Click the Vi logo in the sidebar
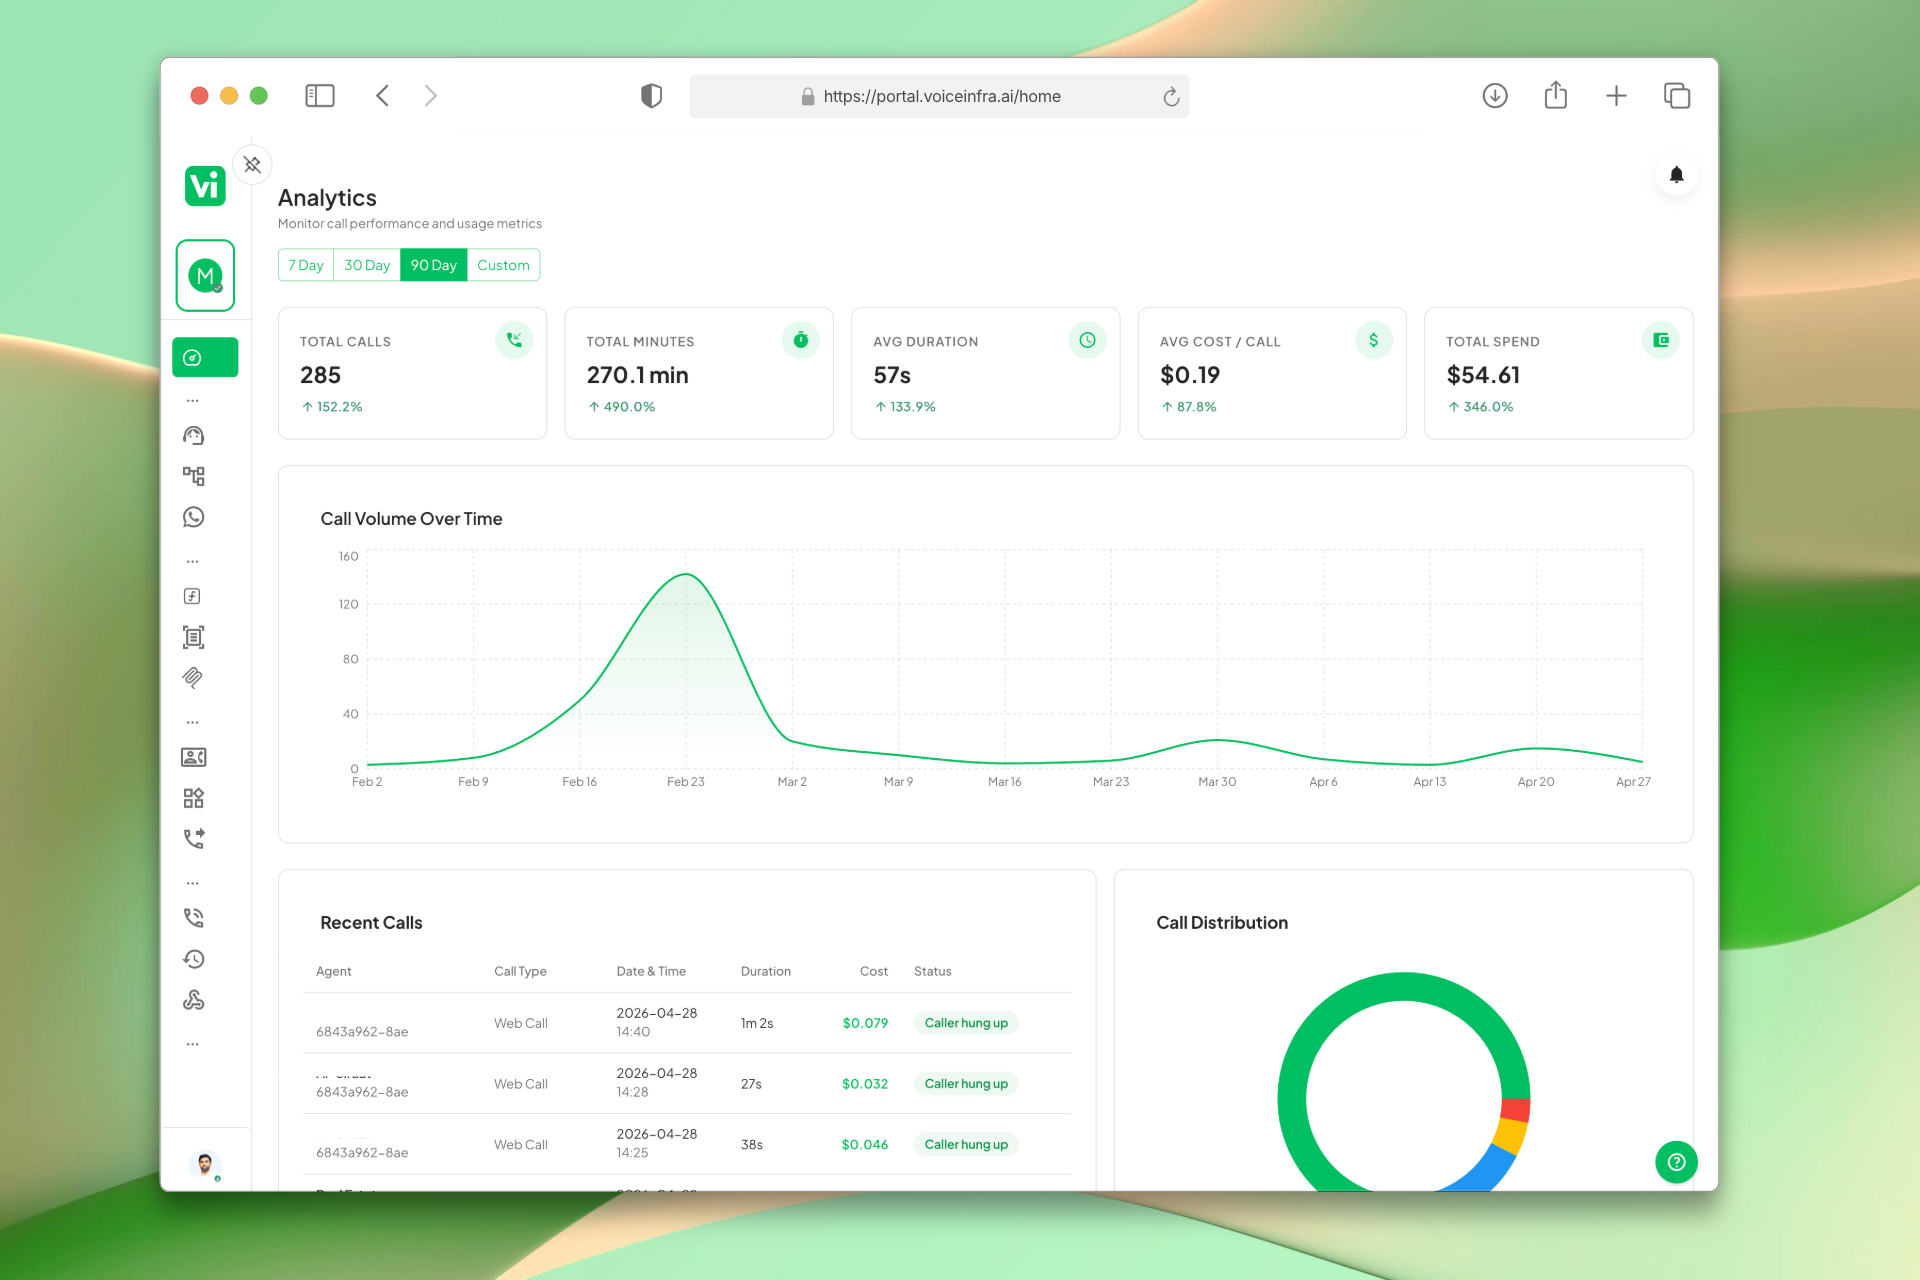 (x=205, y=186)
